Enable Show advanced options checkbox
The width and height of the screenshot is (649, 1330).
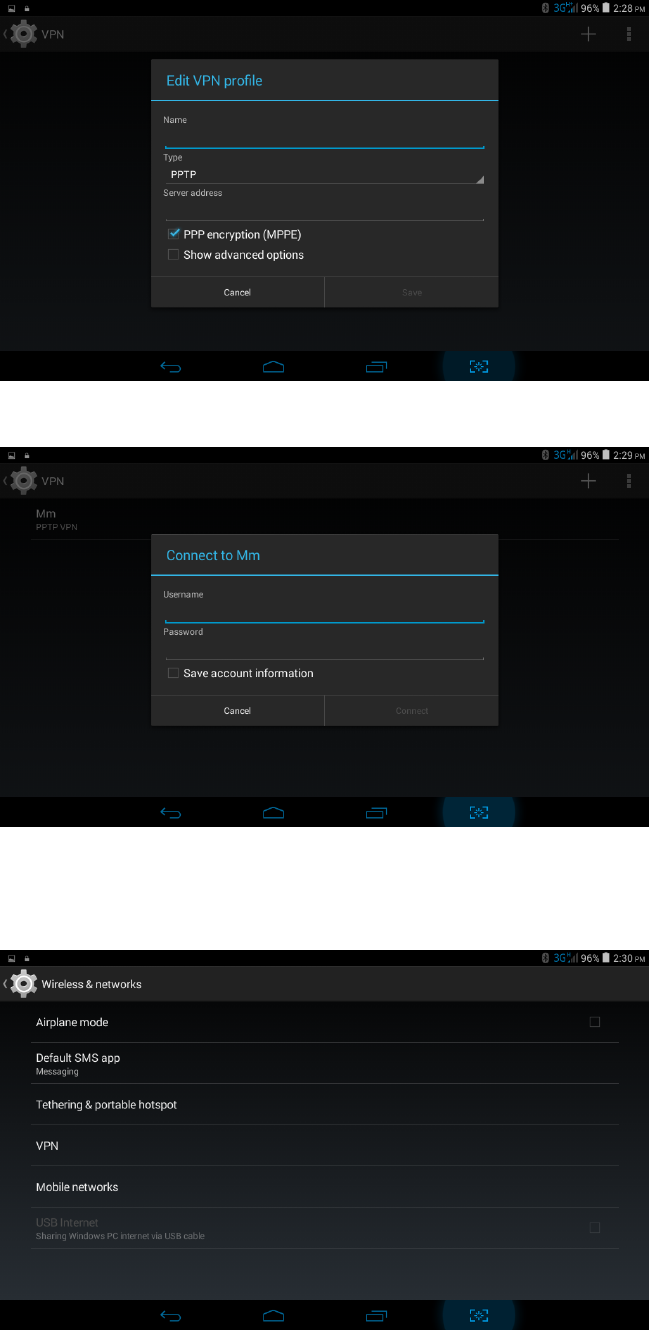tap(174, 255)
